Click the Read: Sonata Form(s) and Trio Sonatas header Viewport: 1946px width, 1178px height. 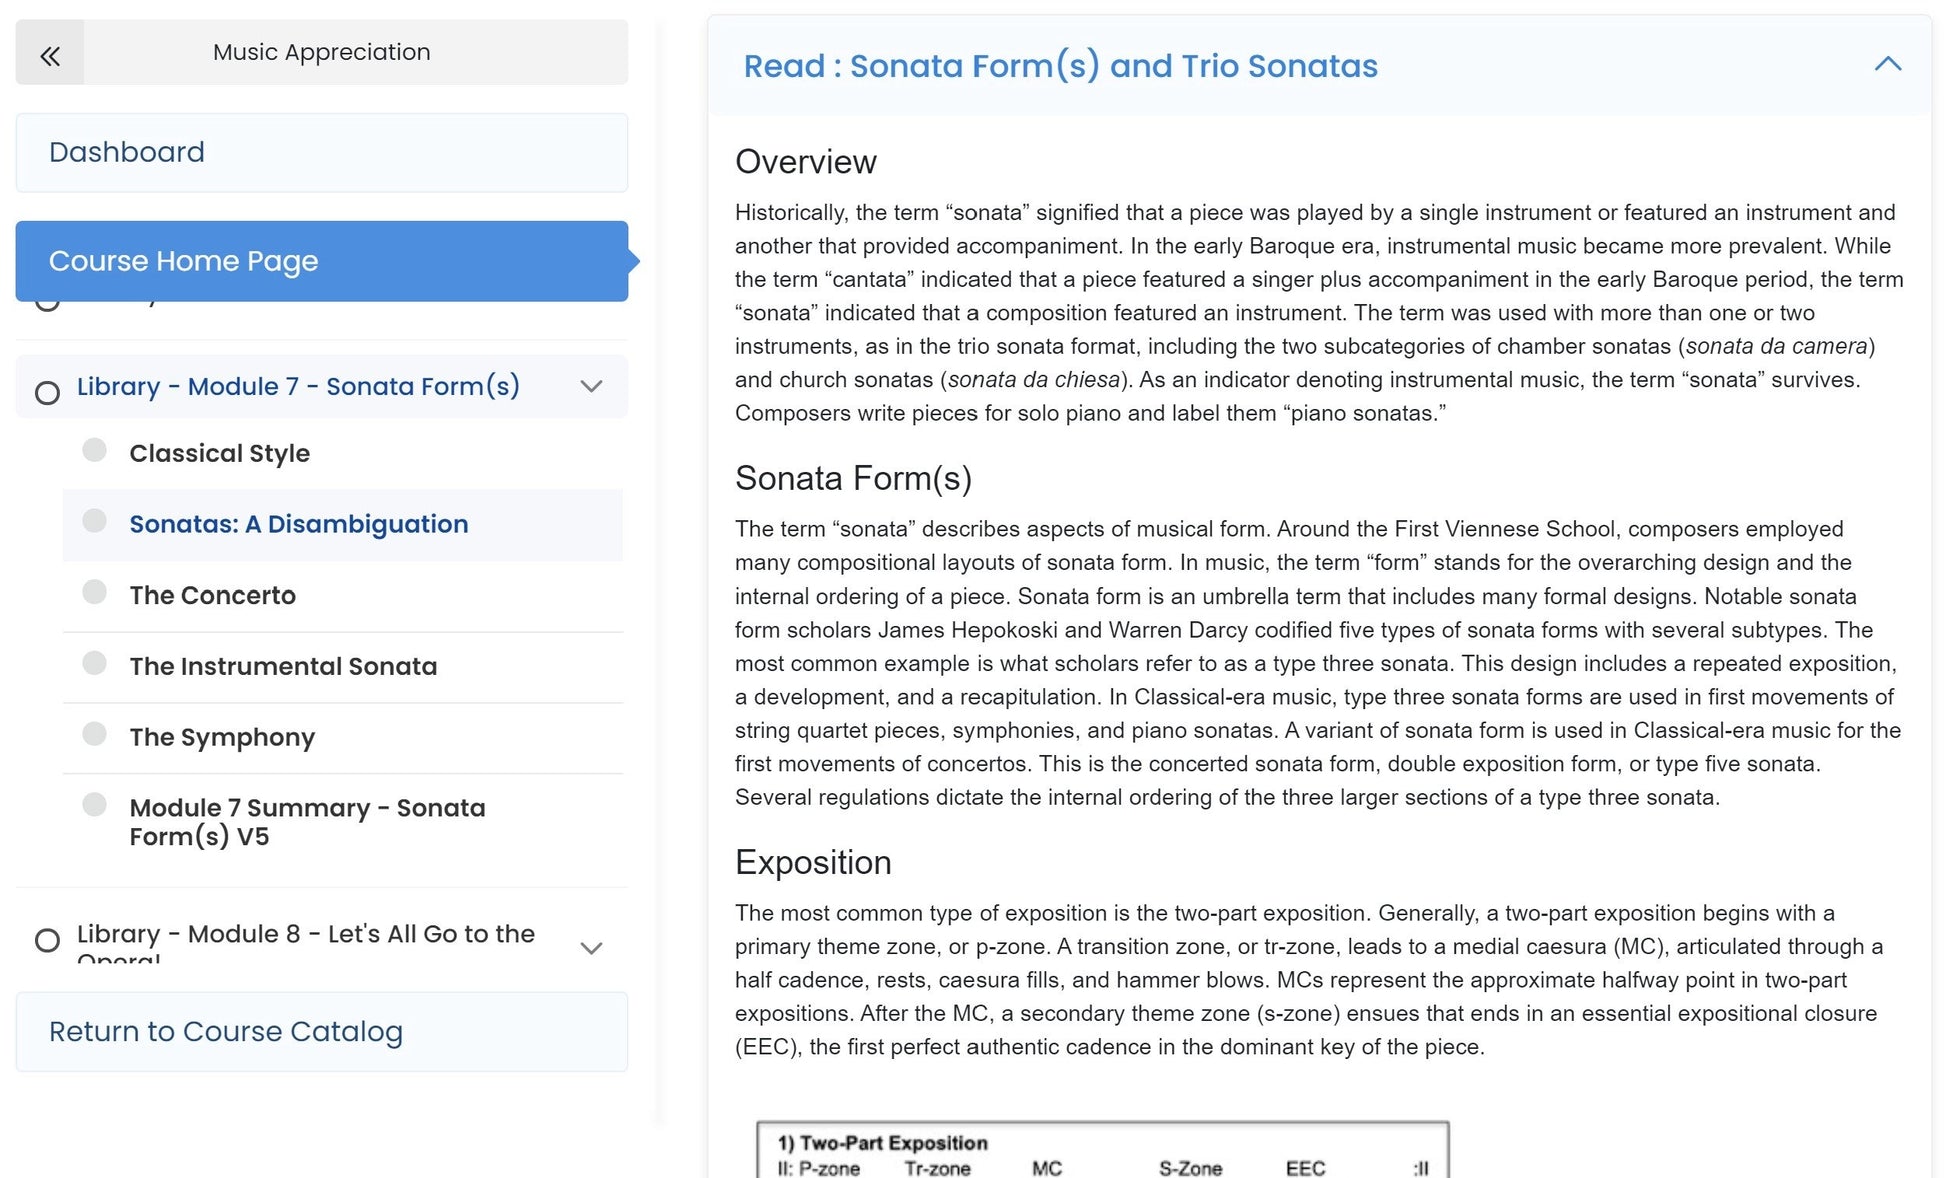pyautogui.click(x=1060, y=66)
